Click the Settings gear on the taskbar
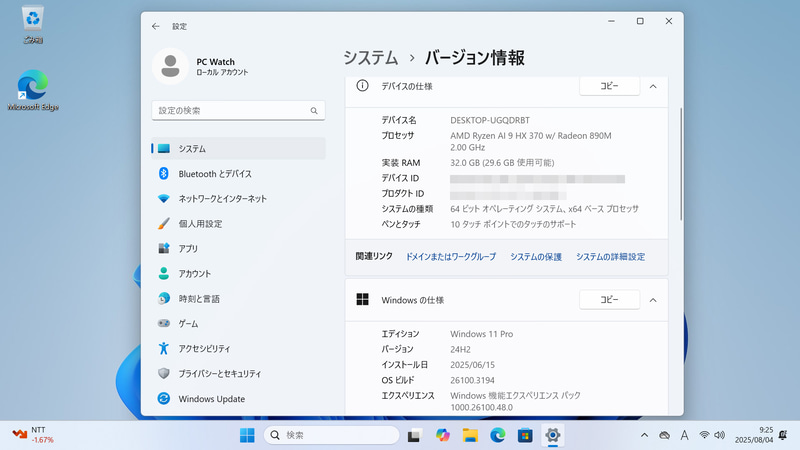Image resolution: width=800 pixels, height=450 pixels. [x=553, y=435]
